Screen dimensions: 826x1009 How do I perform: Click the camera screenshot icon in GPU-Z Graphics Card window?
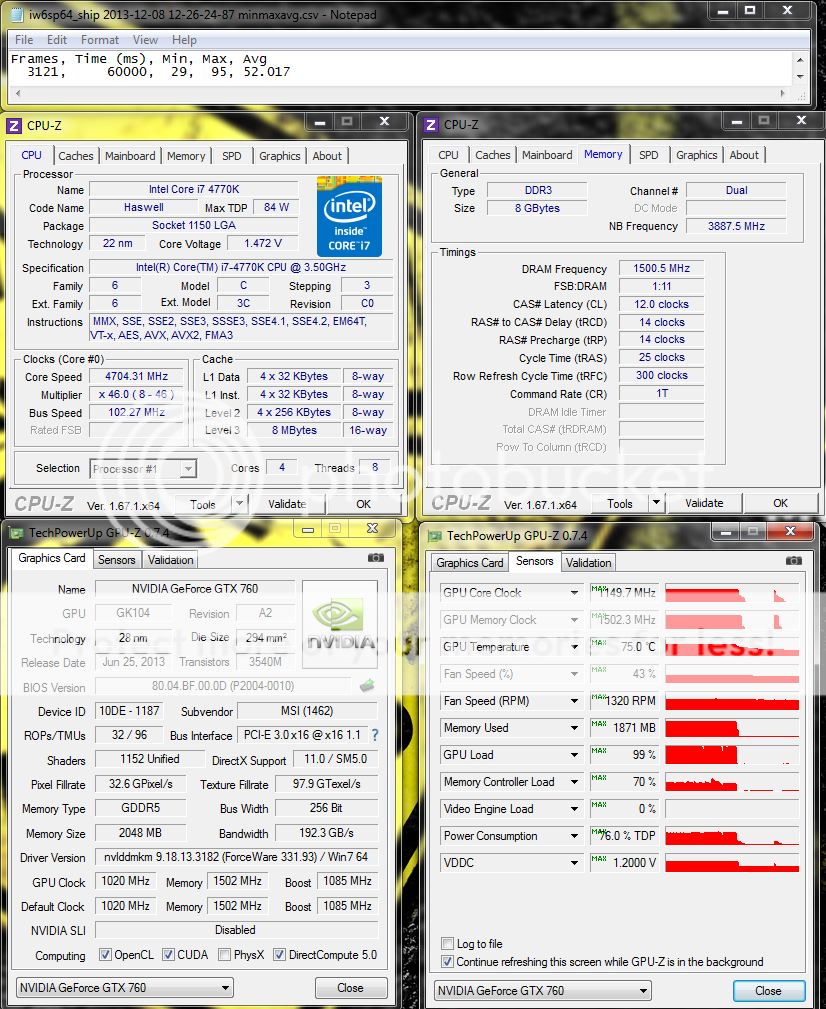(x=376, y=558)
